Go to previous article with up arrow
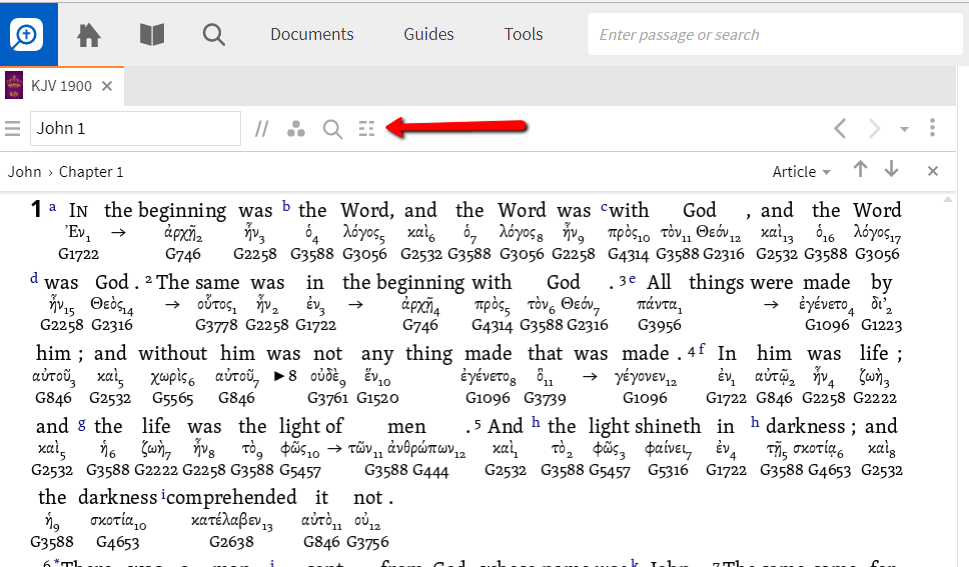 click(x=860, y=169)
